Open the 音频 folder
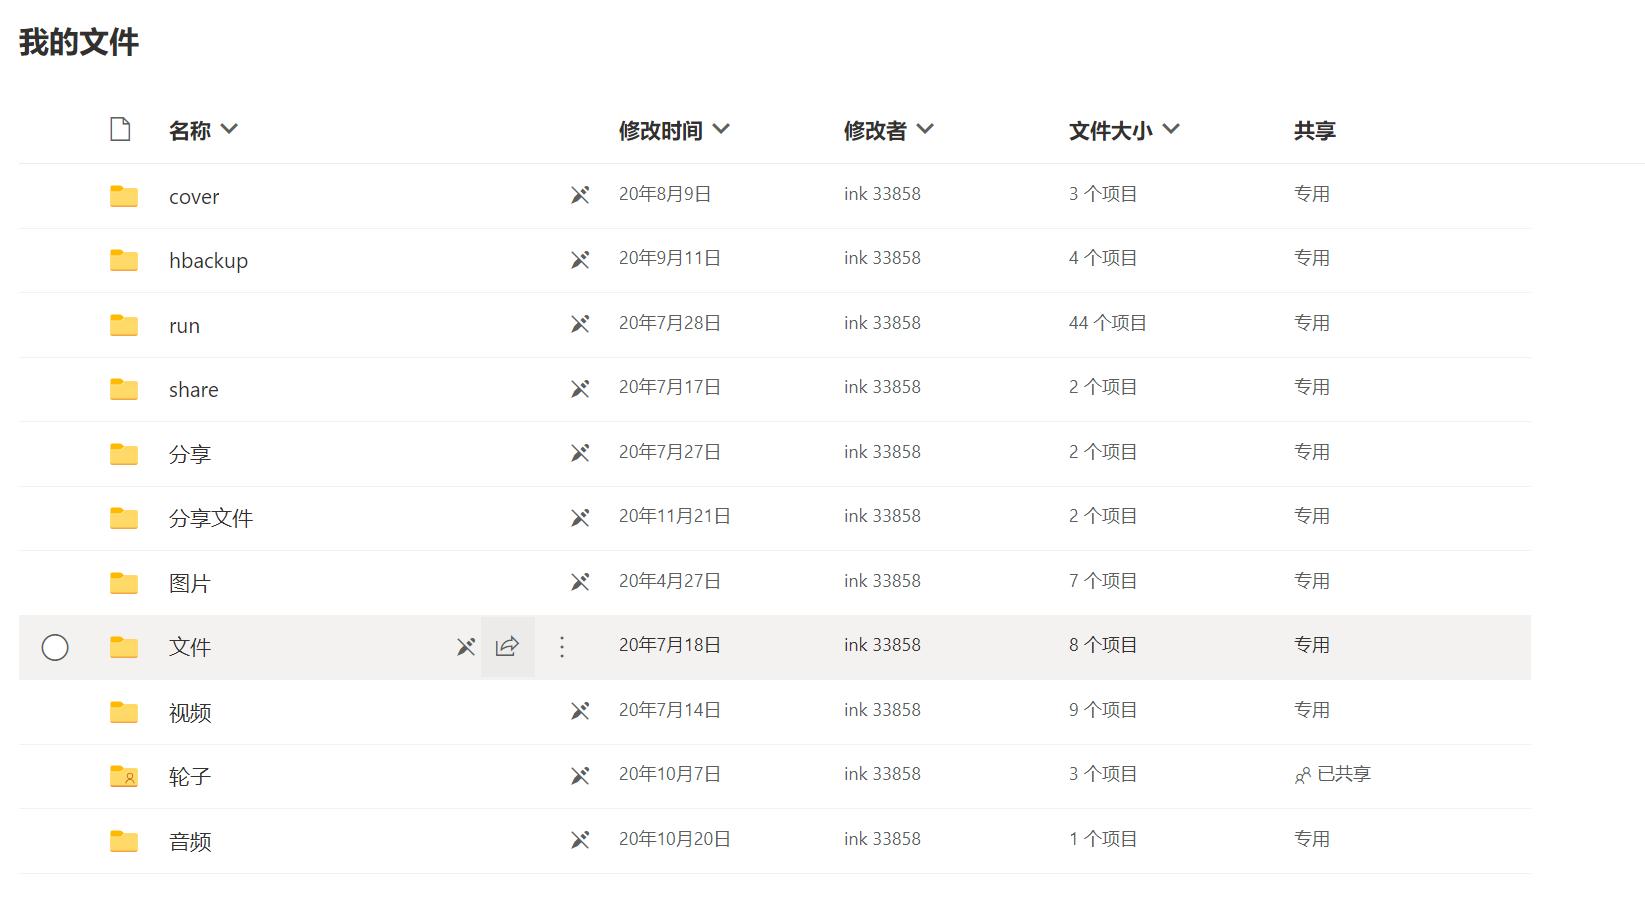The image size is (1645, 921). [190, 841]
